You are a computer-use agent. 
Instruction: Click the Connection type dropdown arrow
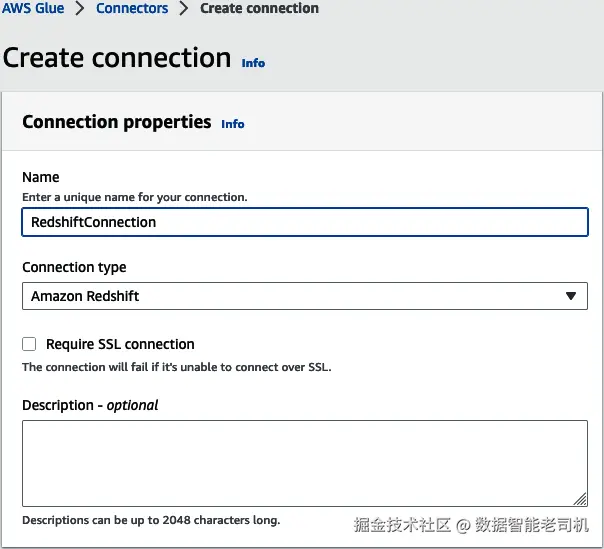571,296
